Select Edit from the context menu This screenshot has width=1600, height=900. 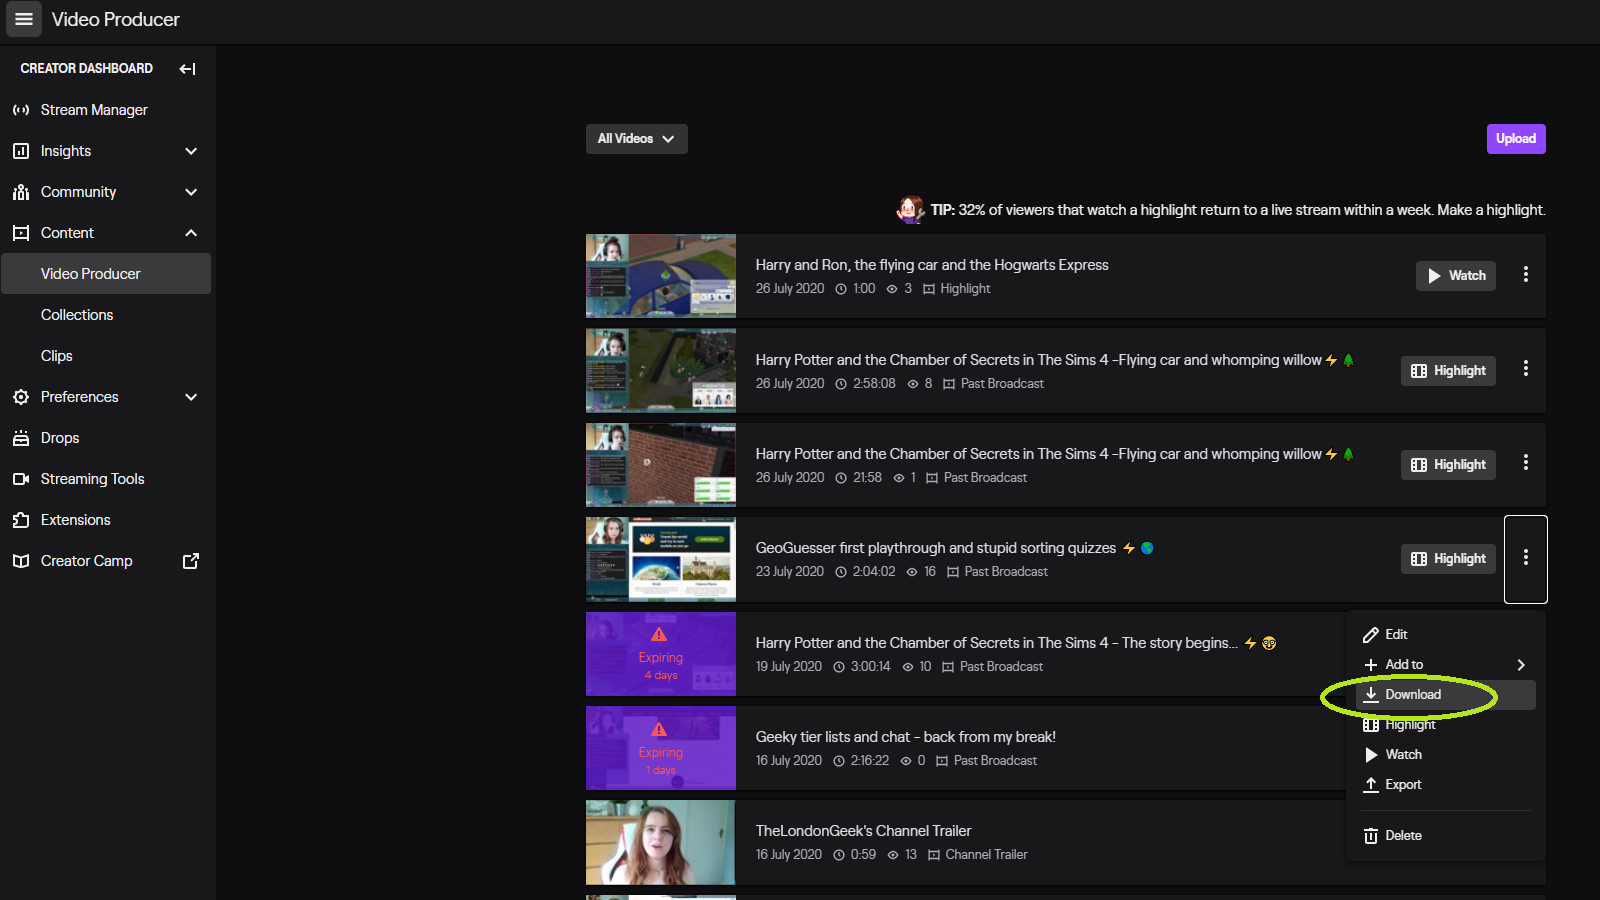click(x=1446, y=635)
